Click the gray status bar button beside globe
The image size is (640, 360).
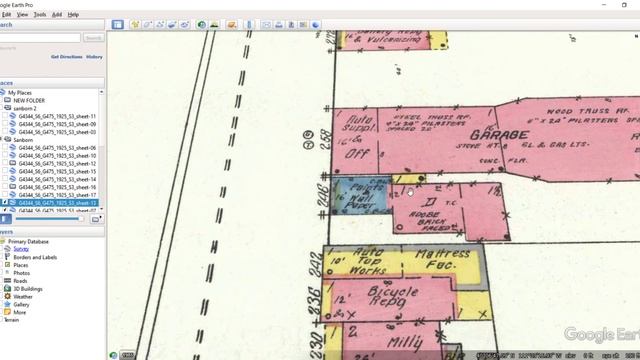coord(127,356)
